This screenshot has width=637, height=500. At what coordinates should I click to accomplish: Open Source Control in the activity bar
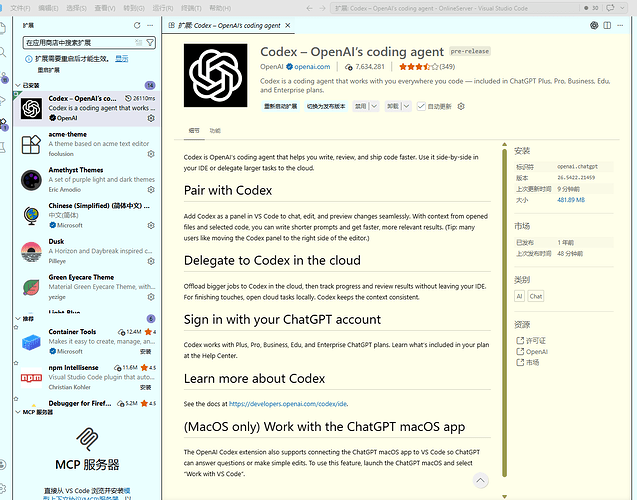point(4,77)
